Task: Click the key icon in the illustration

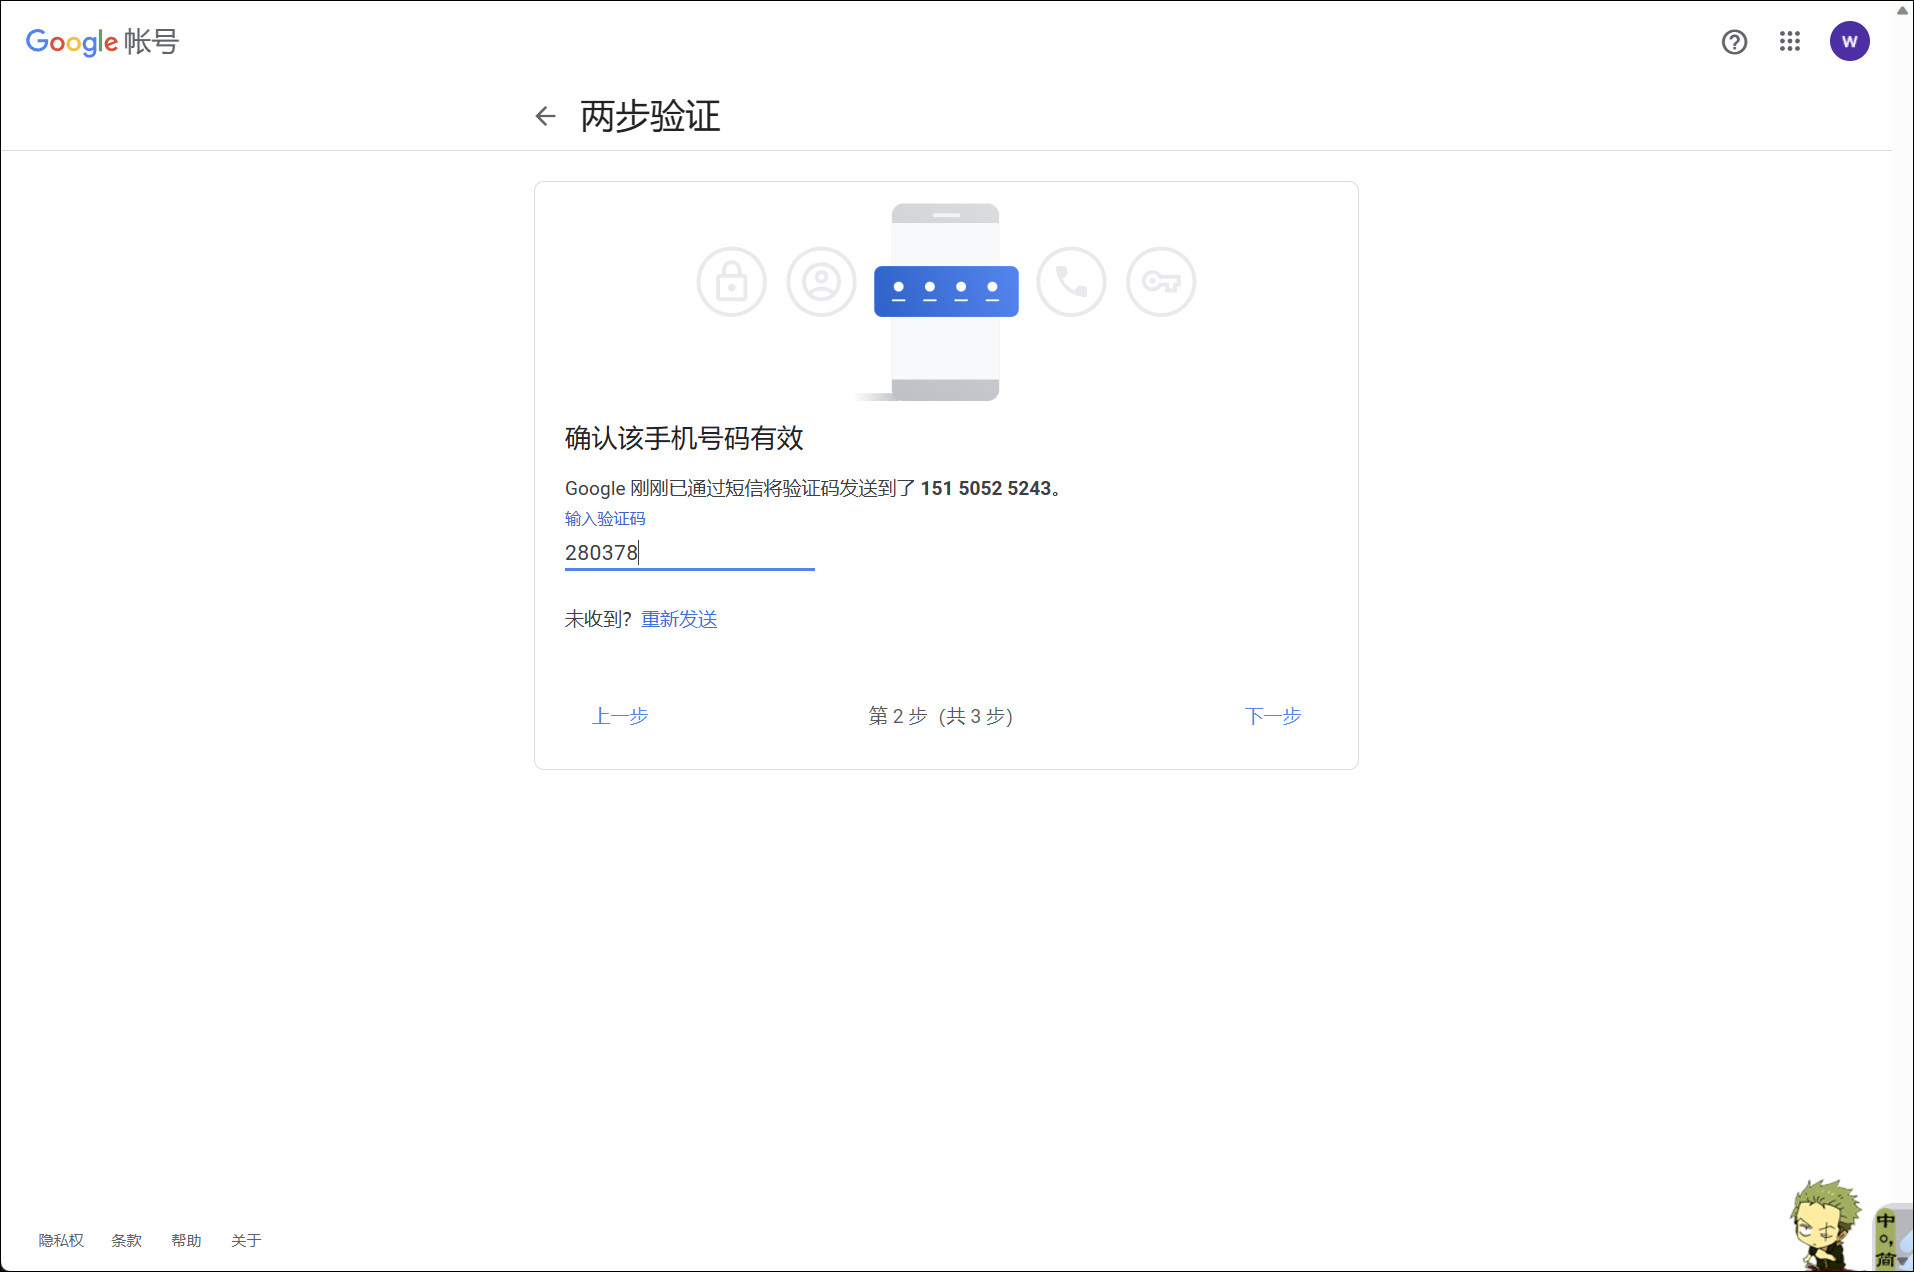Action: tap(1161, 282)
